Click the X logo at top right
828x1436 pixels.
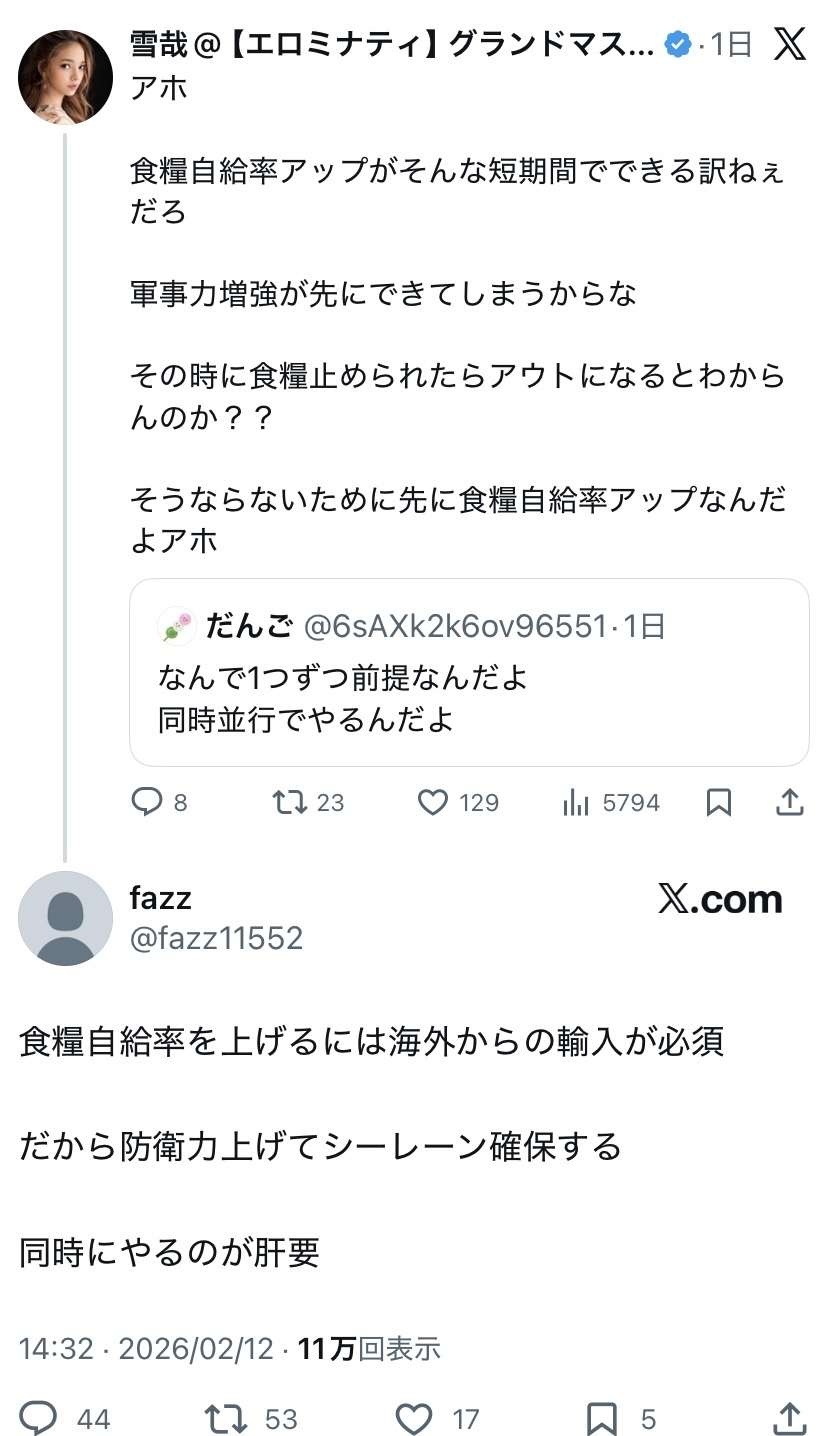click(x=790, y=44)
